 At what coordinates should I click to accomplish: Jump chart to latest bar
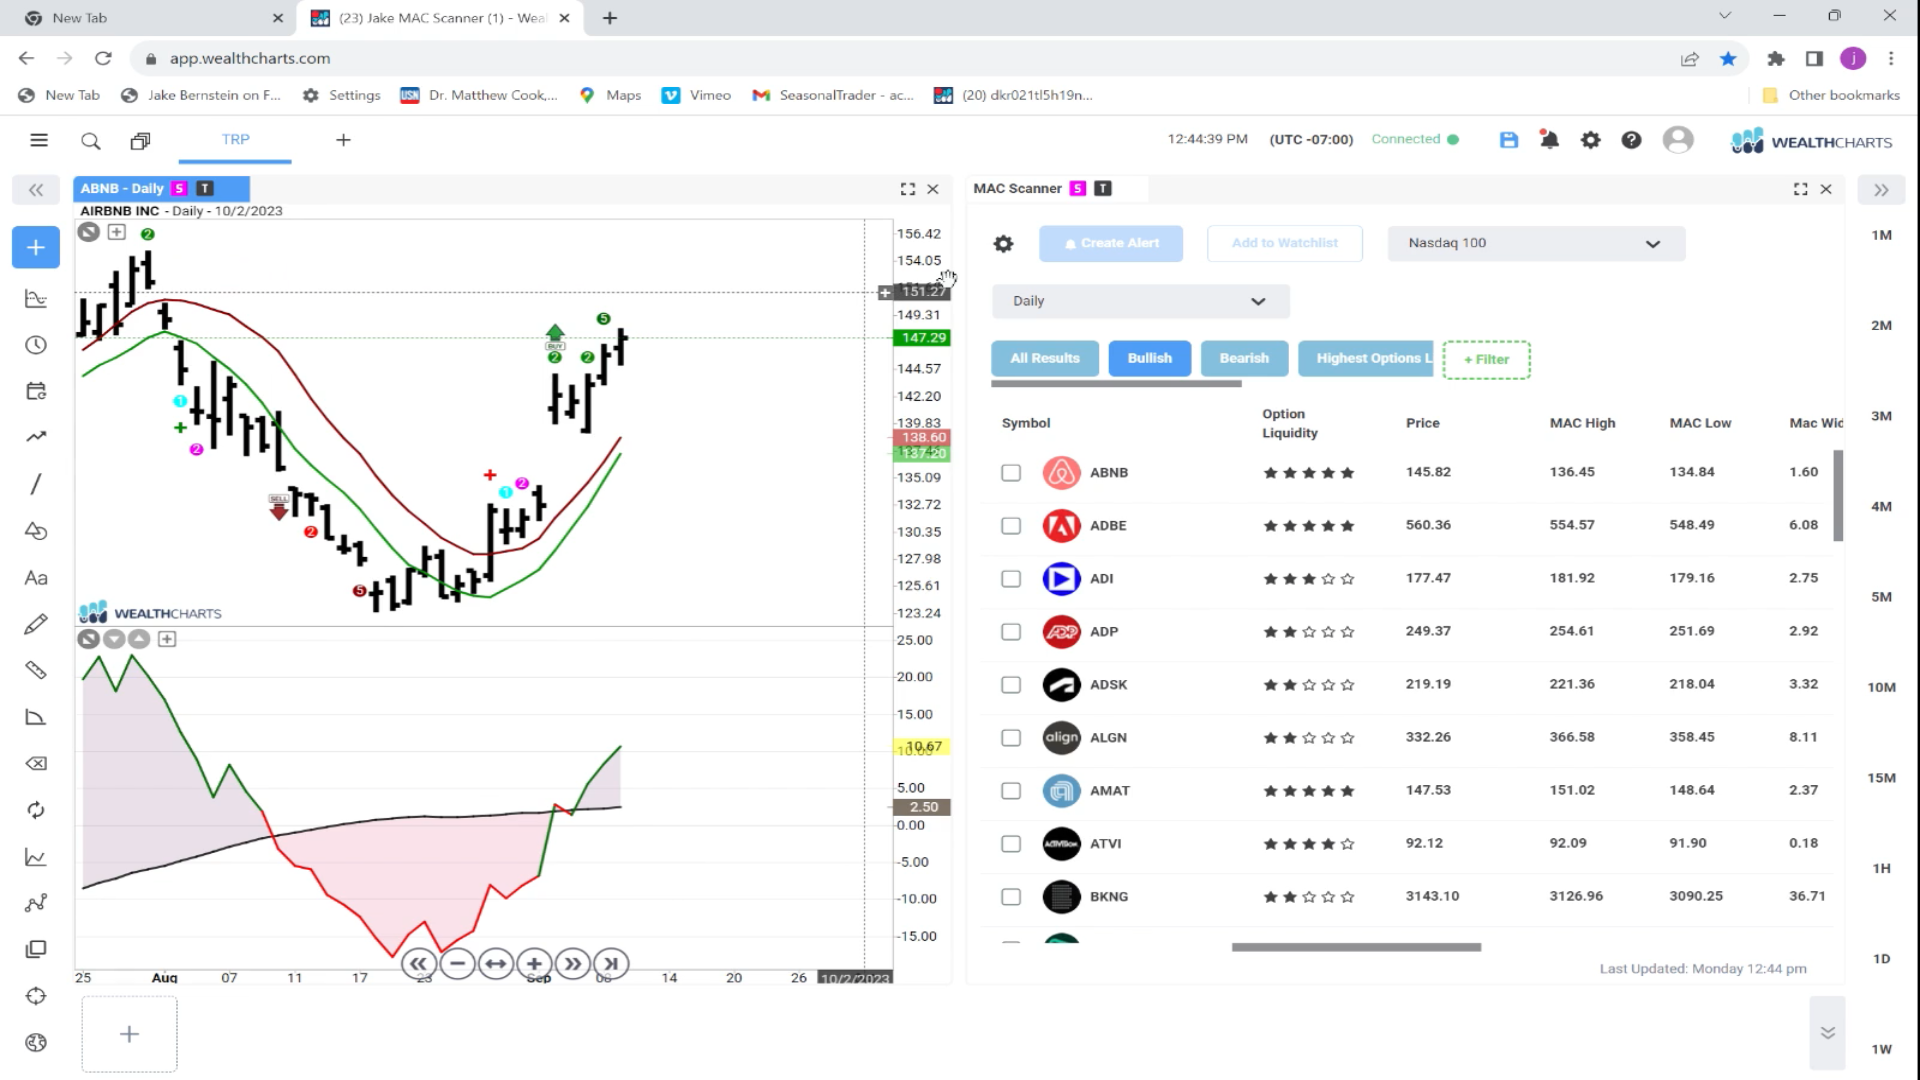tap(611, 964)
